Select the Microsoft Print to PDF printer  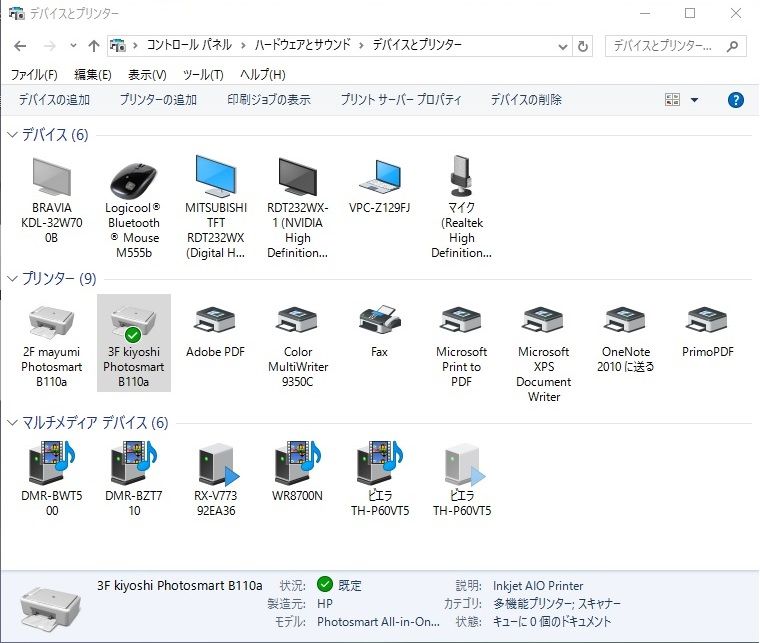coord(461,320)
